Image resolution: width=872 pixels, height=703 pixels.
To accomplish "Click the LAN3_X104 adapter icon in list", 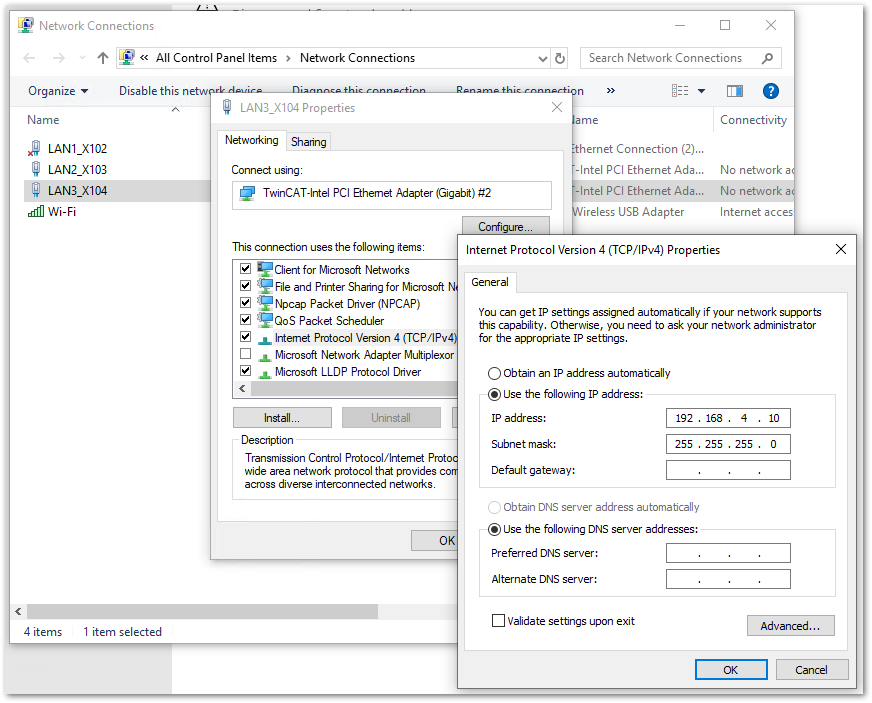I will click(x=36, y=190).
